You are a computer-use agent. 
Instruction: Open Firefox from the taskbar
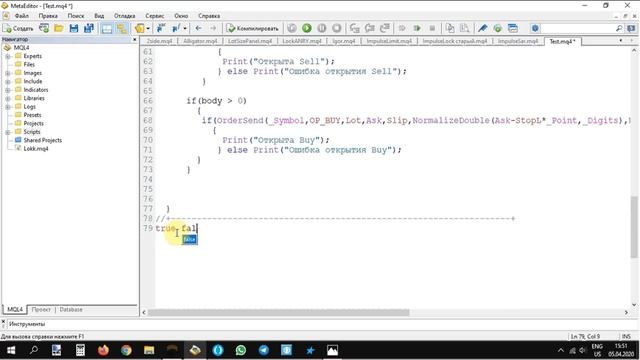click(103, 350)
